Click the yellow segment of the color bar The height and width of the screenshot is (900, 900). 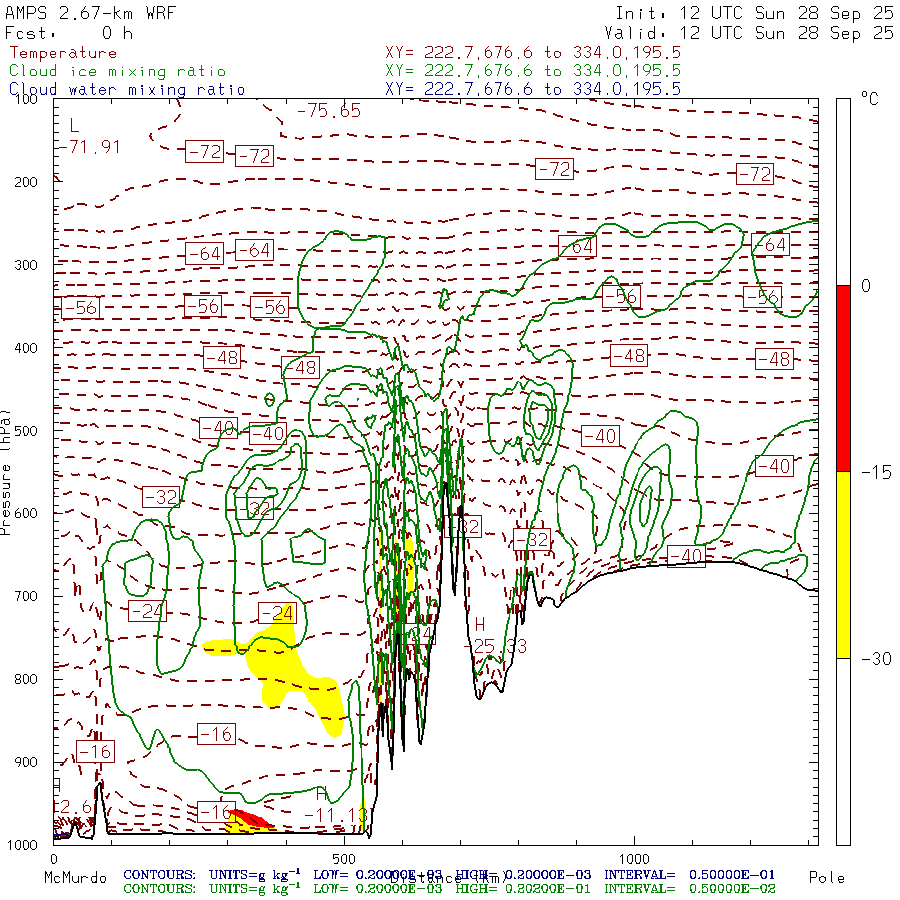pyautogui.click(x=843, y=565)
